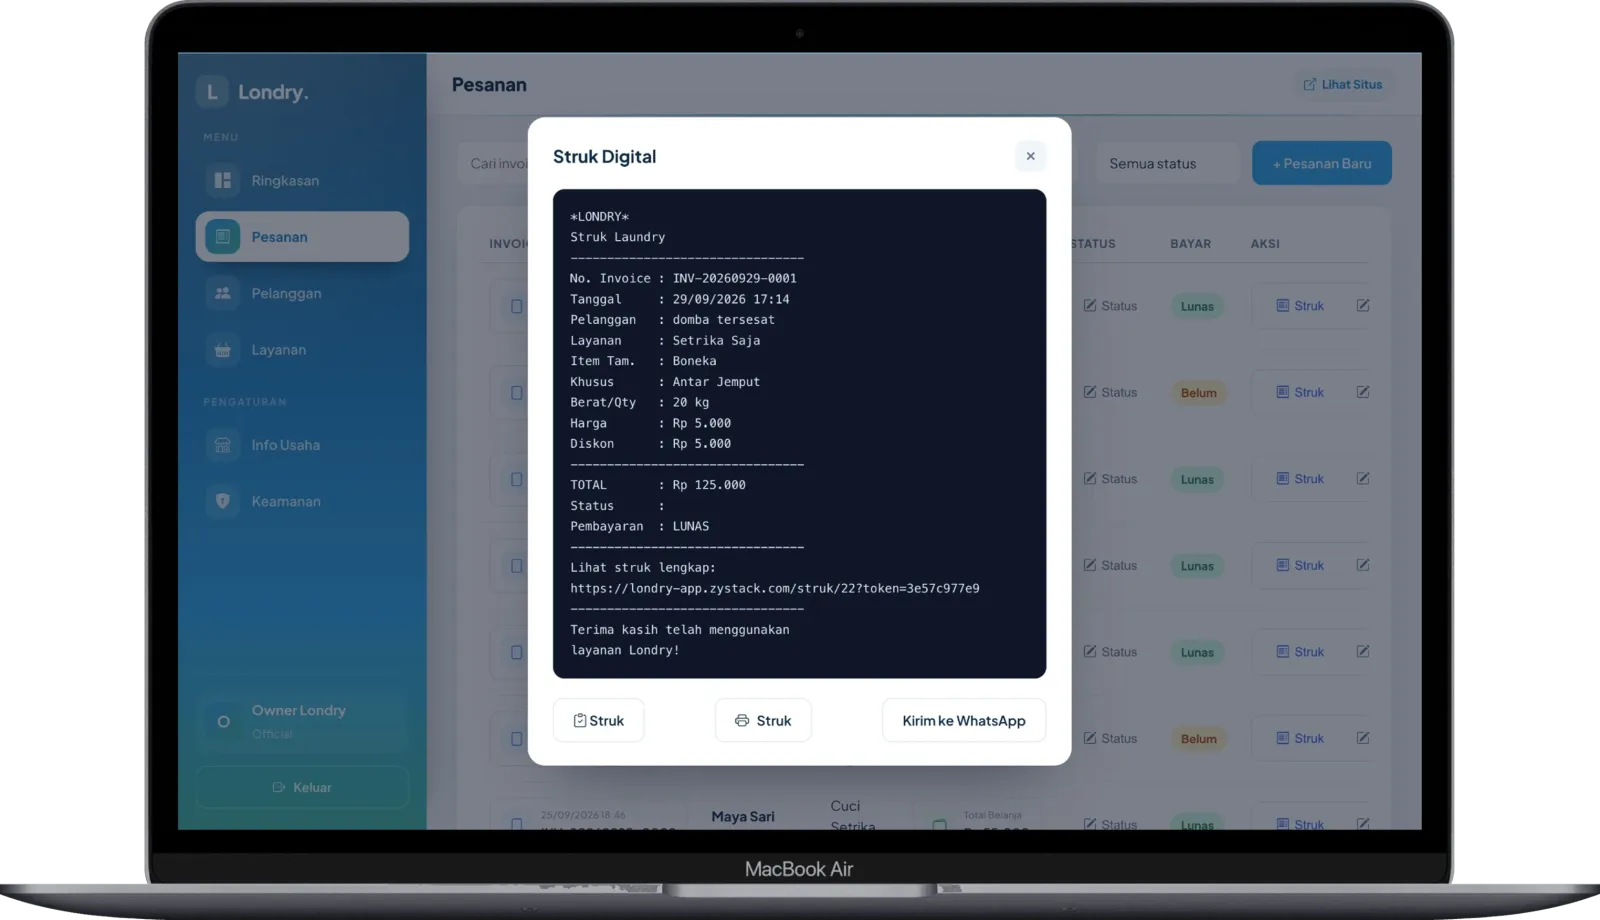Open the Layanan basket icon
1600x920 pixels.
[x=223, y=350]
